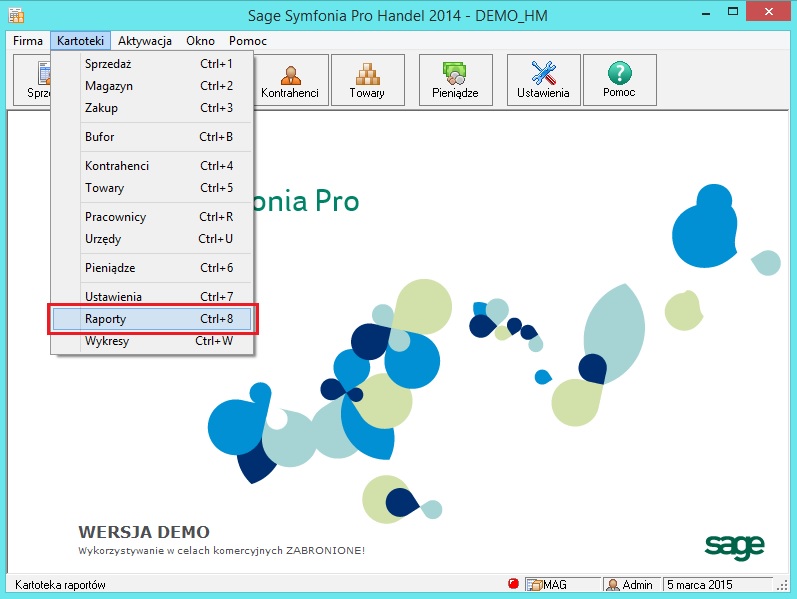Click the 5 marca 2015 date field
This screenshot has height=599, width=797.
click(x=717, y=585)
